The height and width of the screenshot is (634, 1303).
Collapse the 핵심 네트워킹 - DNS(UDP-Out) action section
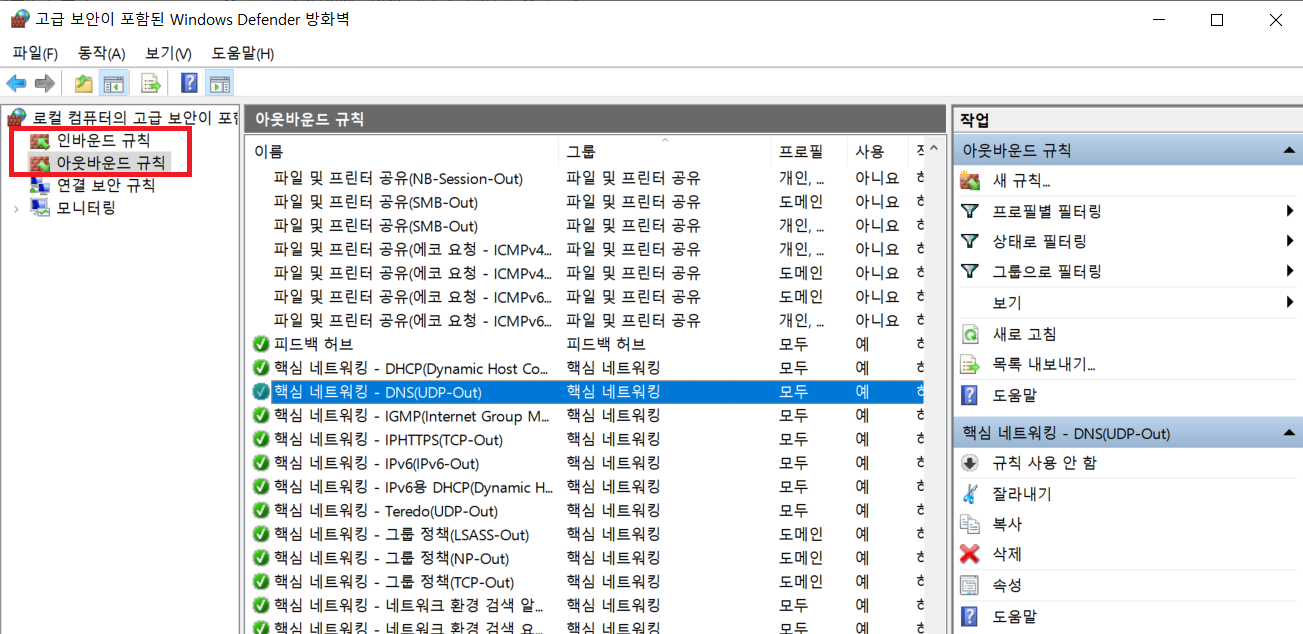point(1288,433)
